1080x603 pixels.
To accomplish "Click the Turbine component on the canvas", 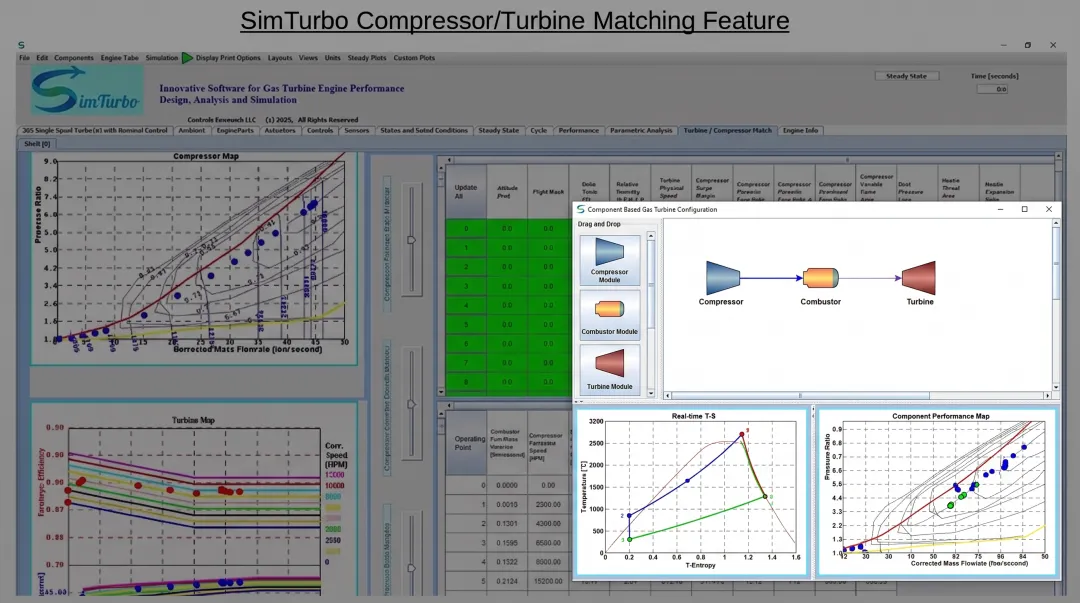I will (x=919, y=278).
